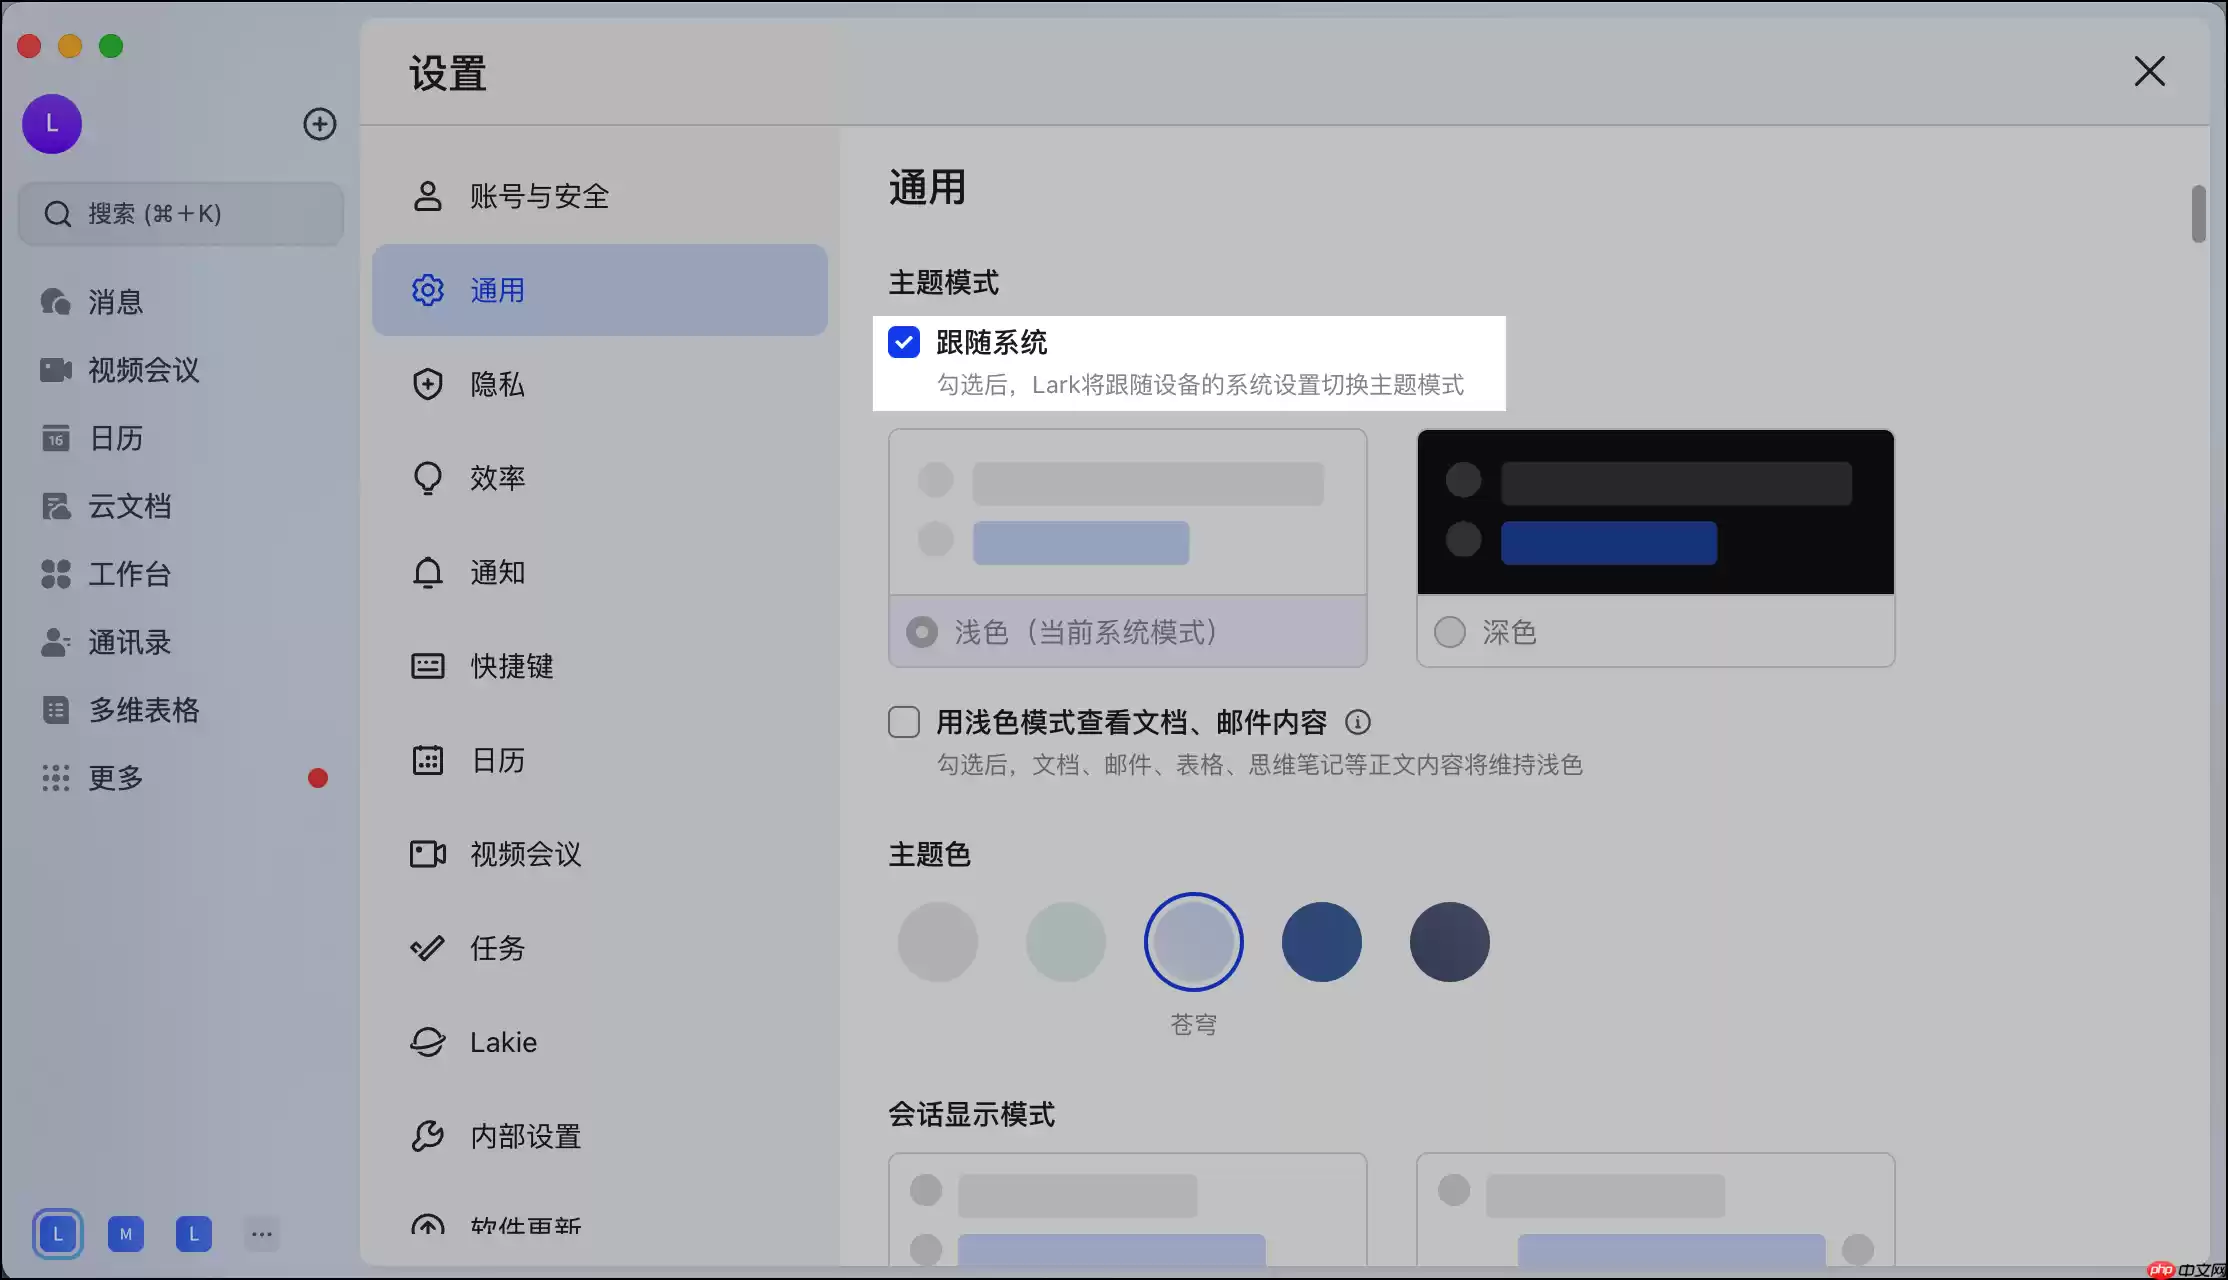
Task: Open the 日历 calendar icon
Action: pos(55,438)
